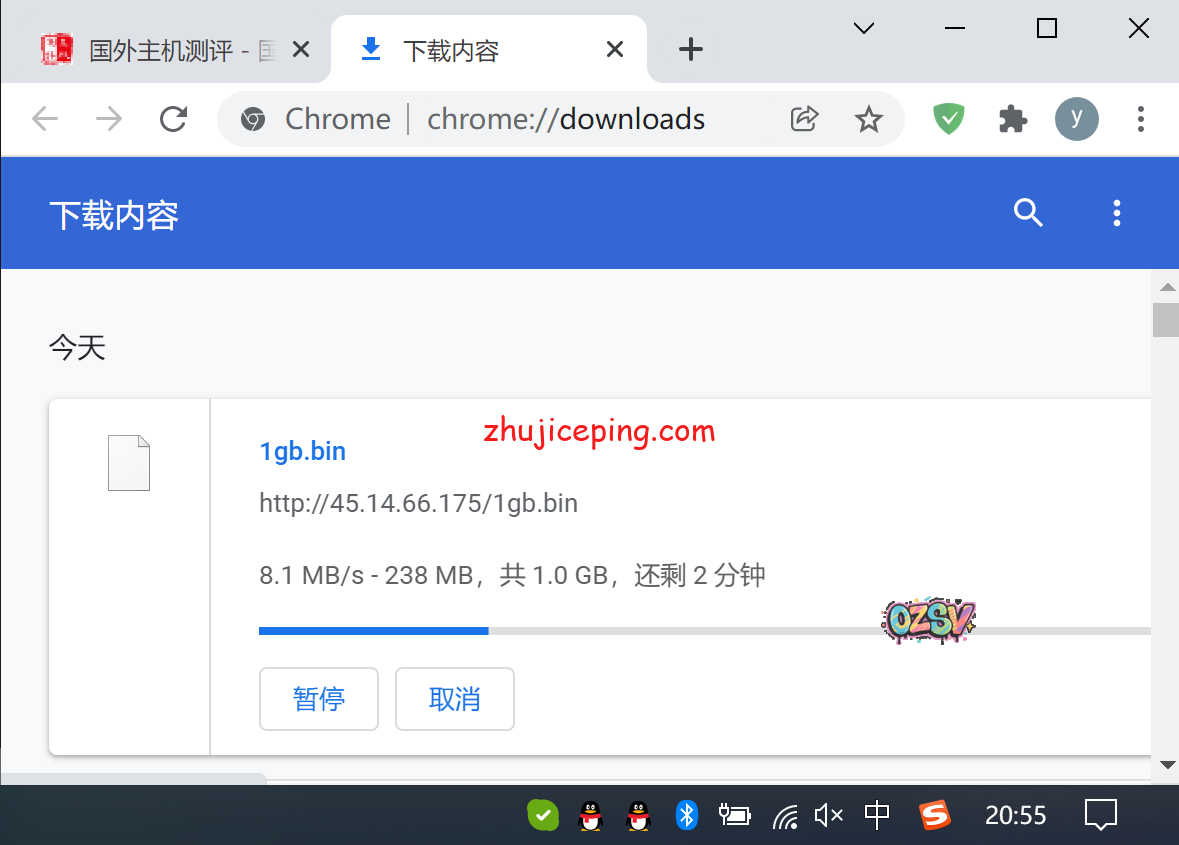The width and height of the screenshot is (1179, 845).
Task: Cancel the download with 取消 button
Action: [x=455, y=699]
